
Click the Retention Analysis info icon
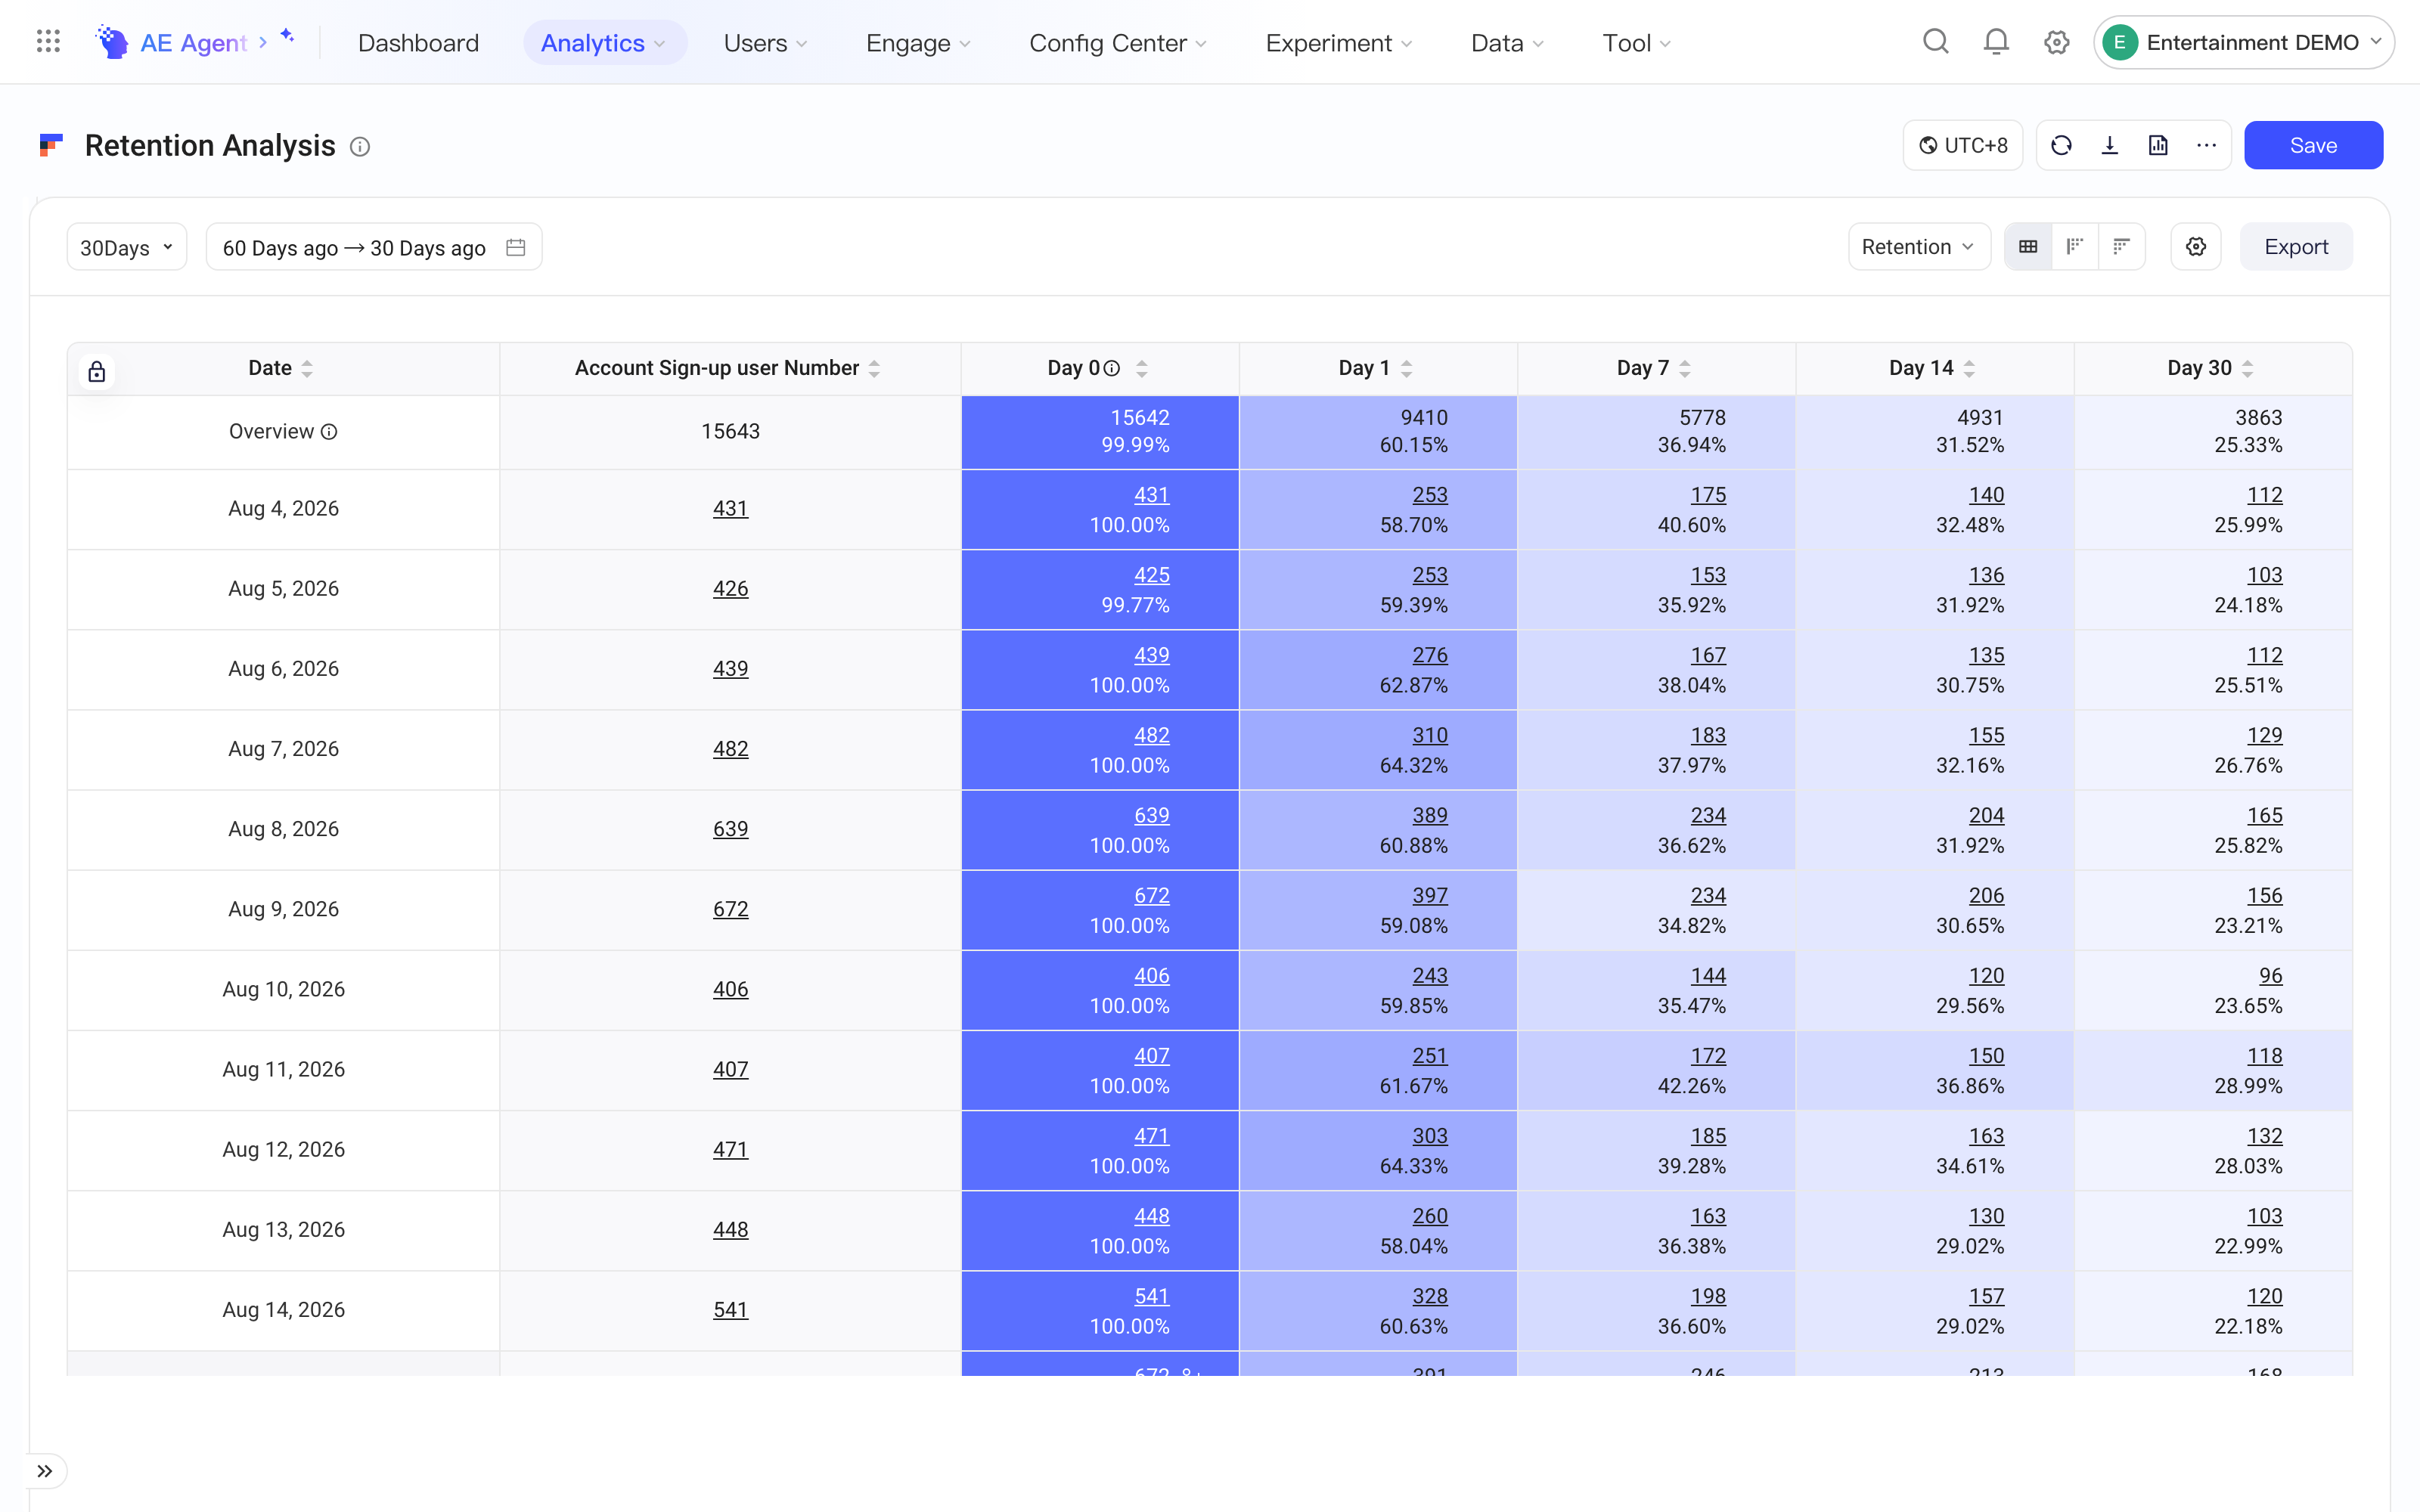tap(360, 147)
